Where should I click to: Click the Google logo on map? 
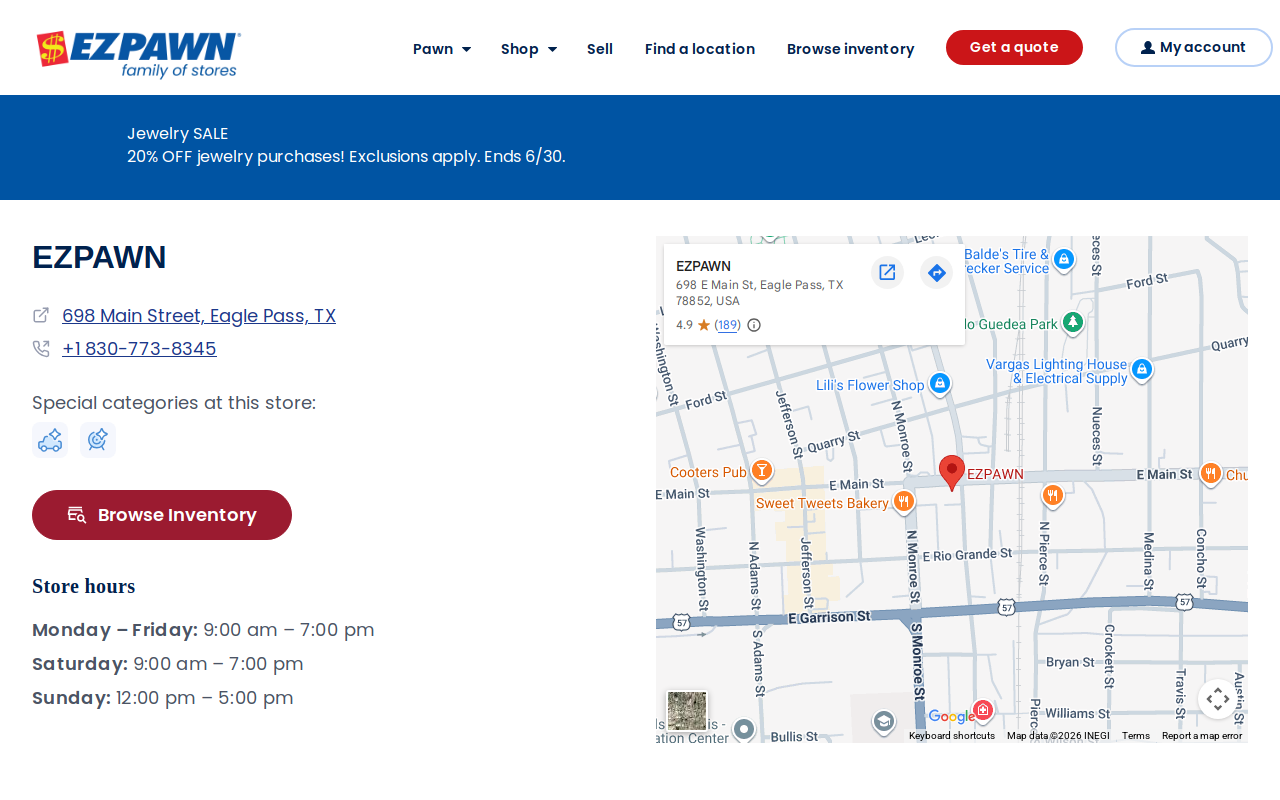point(951,716)
